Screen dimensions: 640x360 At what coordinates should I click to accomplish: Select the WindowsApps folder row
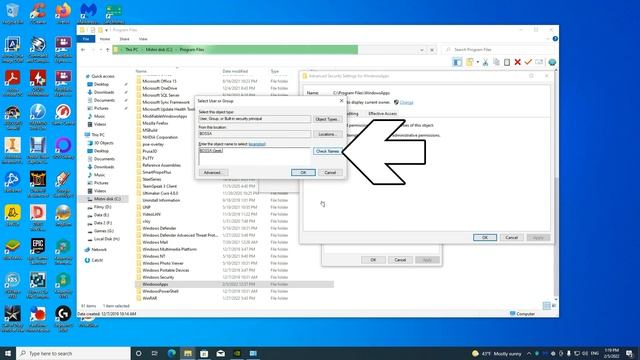(235, 284)
